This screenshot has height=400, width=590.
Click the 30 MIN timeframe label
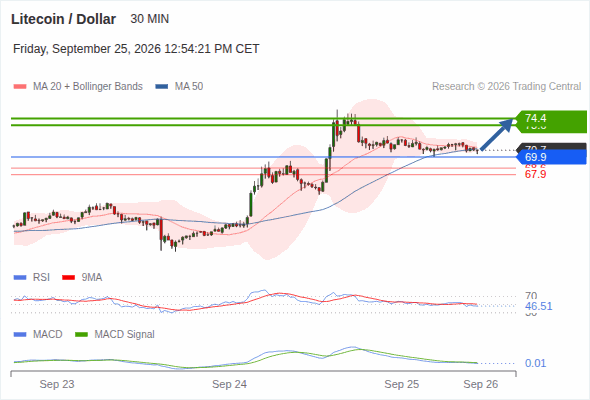[149, 19]
